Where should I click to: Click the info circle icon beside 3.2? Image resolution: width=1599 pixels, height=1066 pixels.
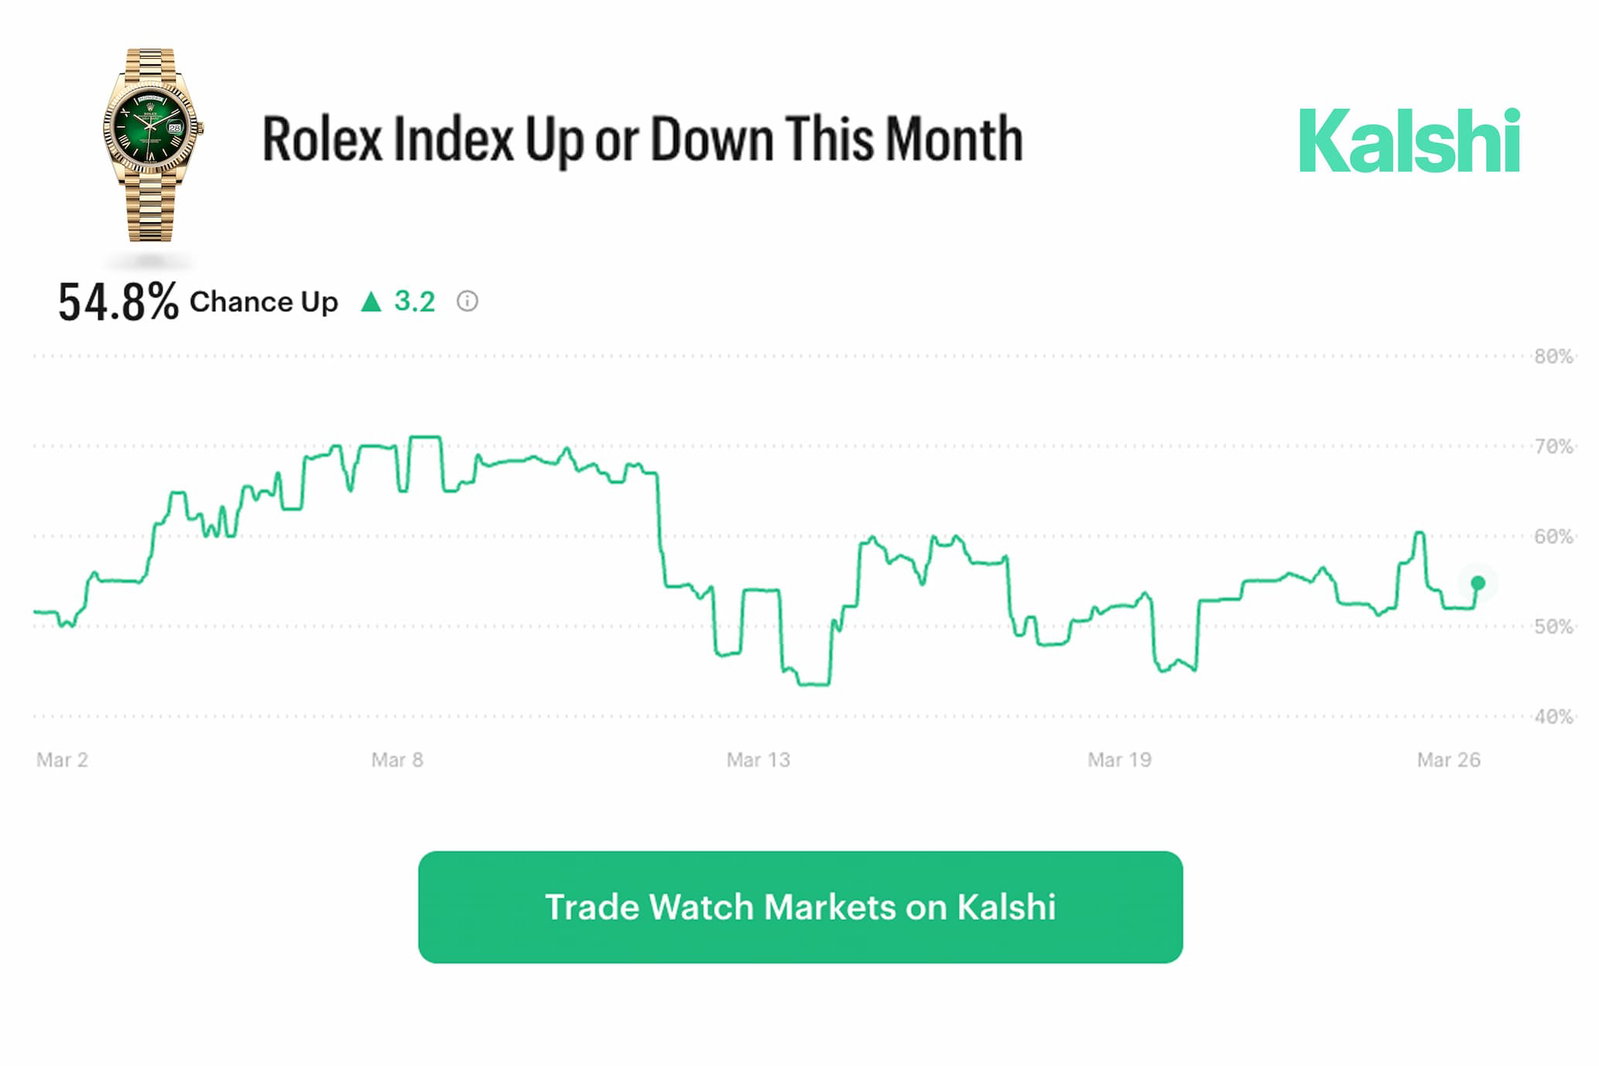pos(467,301)
